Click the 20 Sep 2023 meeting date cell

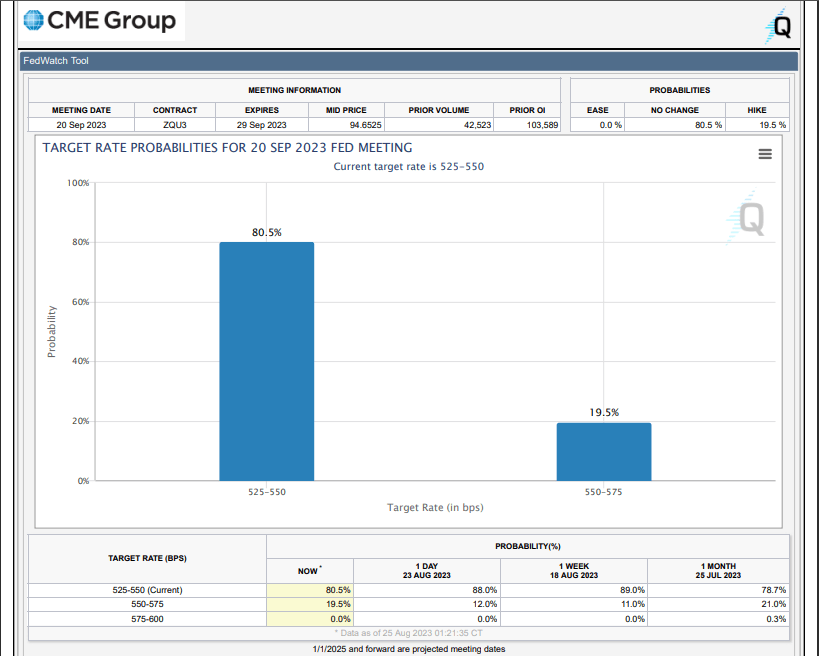pos(81,125)
